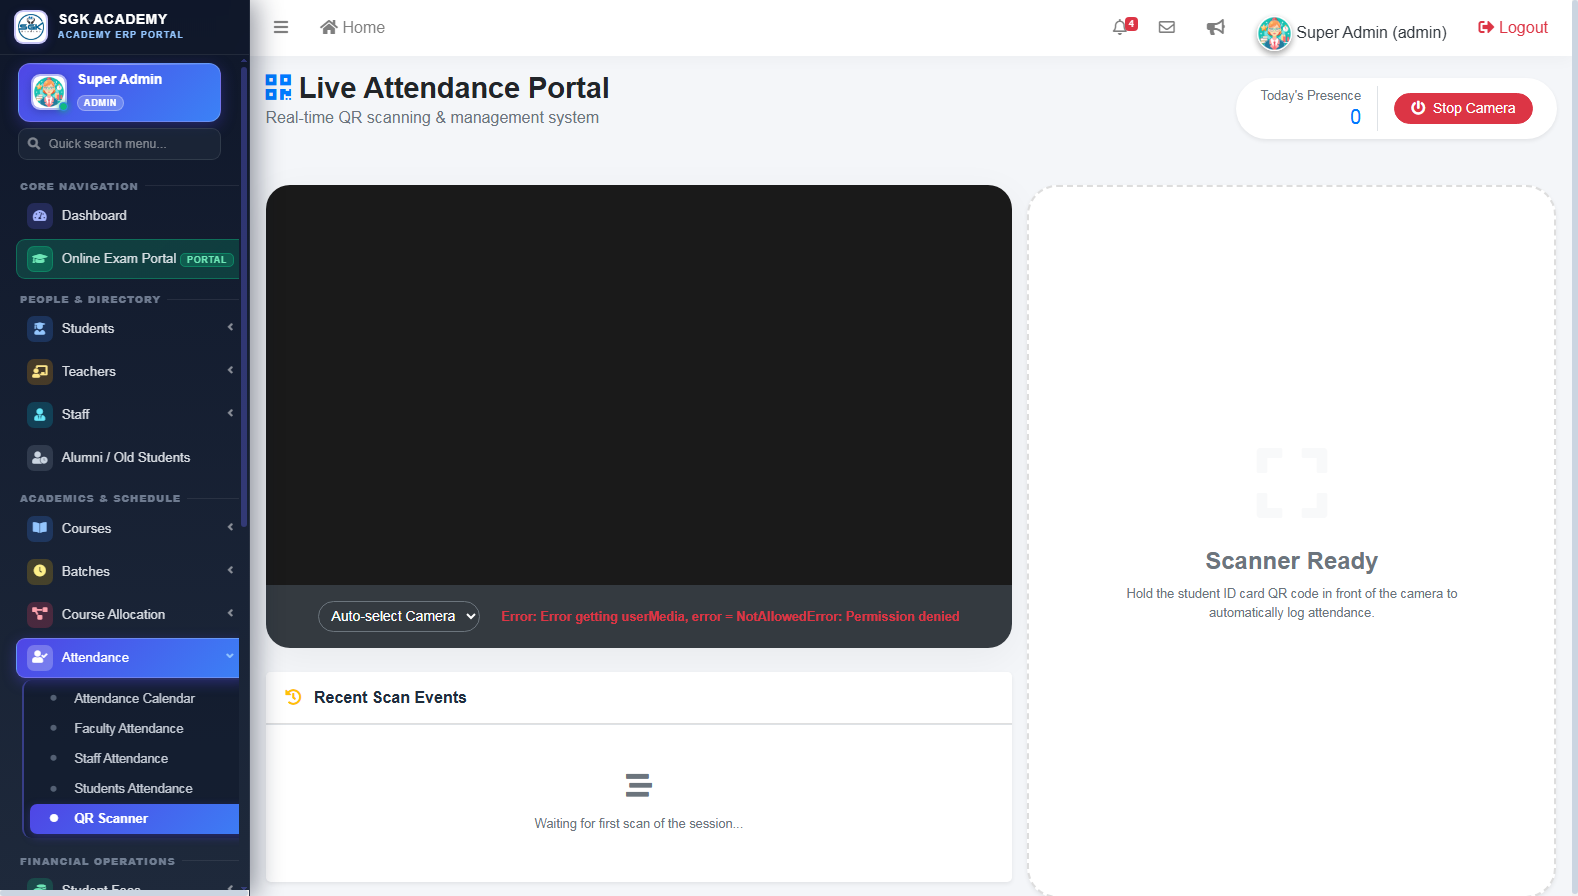Click the Super Admin (admin) name

point(1372,33)
